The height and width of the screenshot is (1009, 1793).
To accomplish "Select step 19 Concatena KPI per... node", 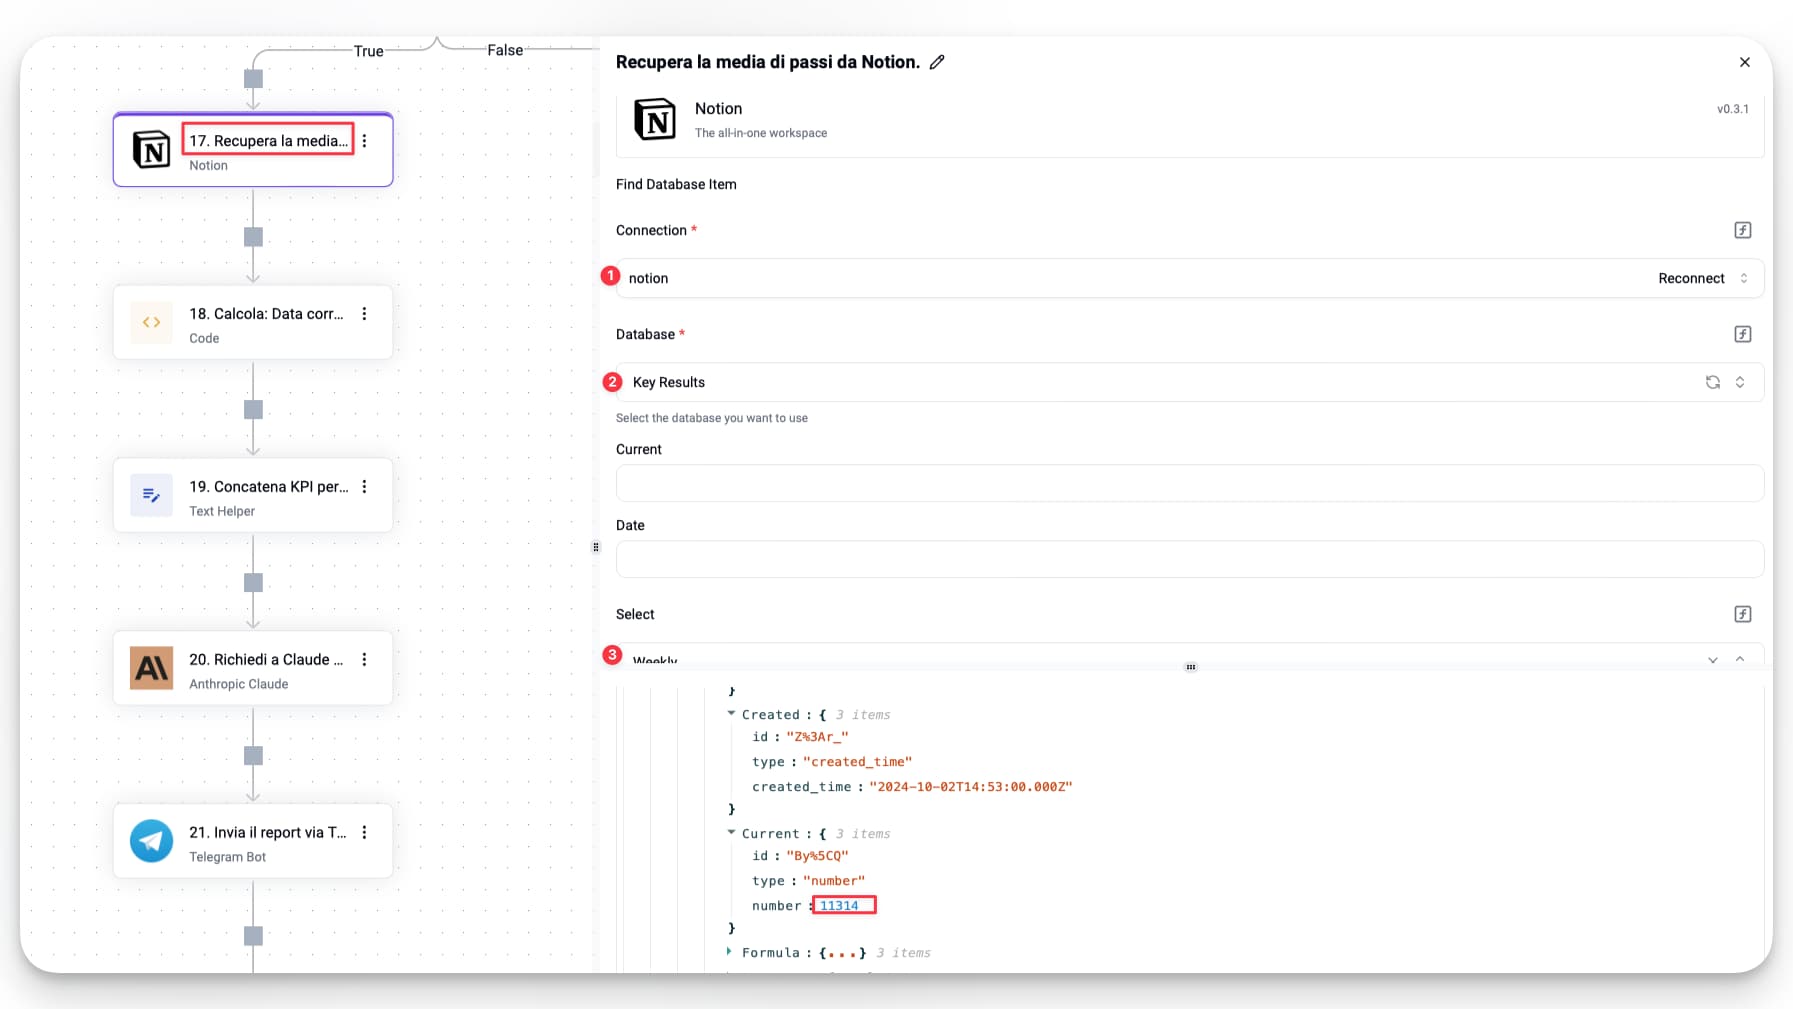I will [253, 496].
